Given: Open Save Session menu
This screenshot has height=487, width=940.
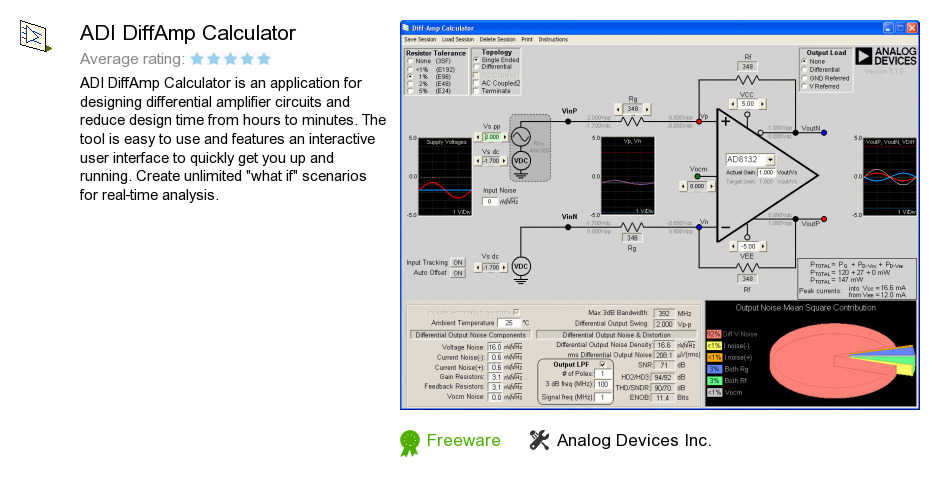Looking at the screenshot, I should tap(420, 40).
